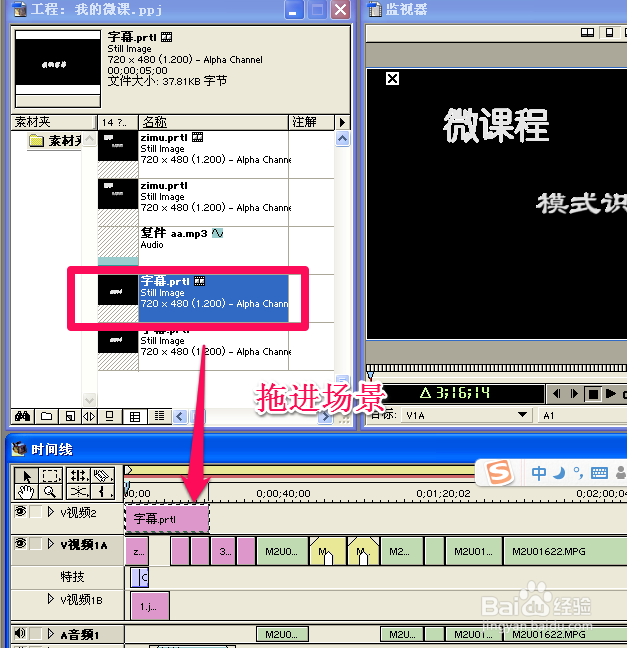
Task: Step one frame forward in monitor
Action: tap(574, 394)
